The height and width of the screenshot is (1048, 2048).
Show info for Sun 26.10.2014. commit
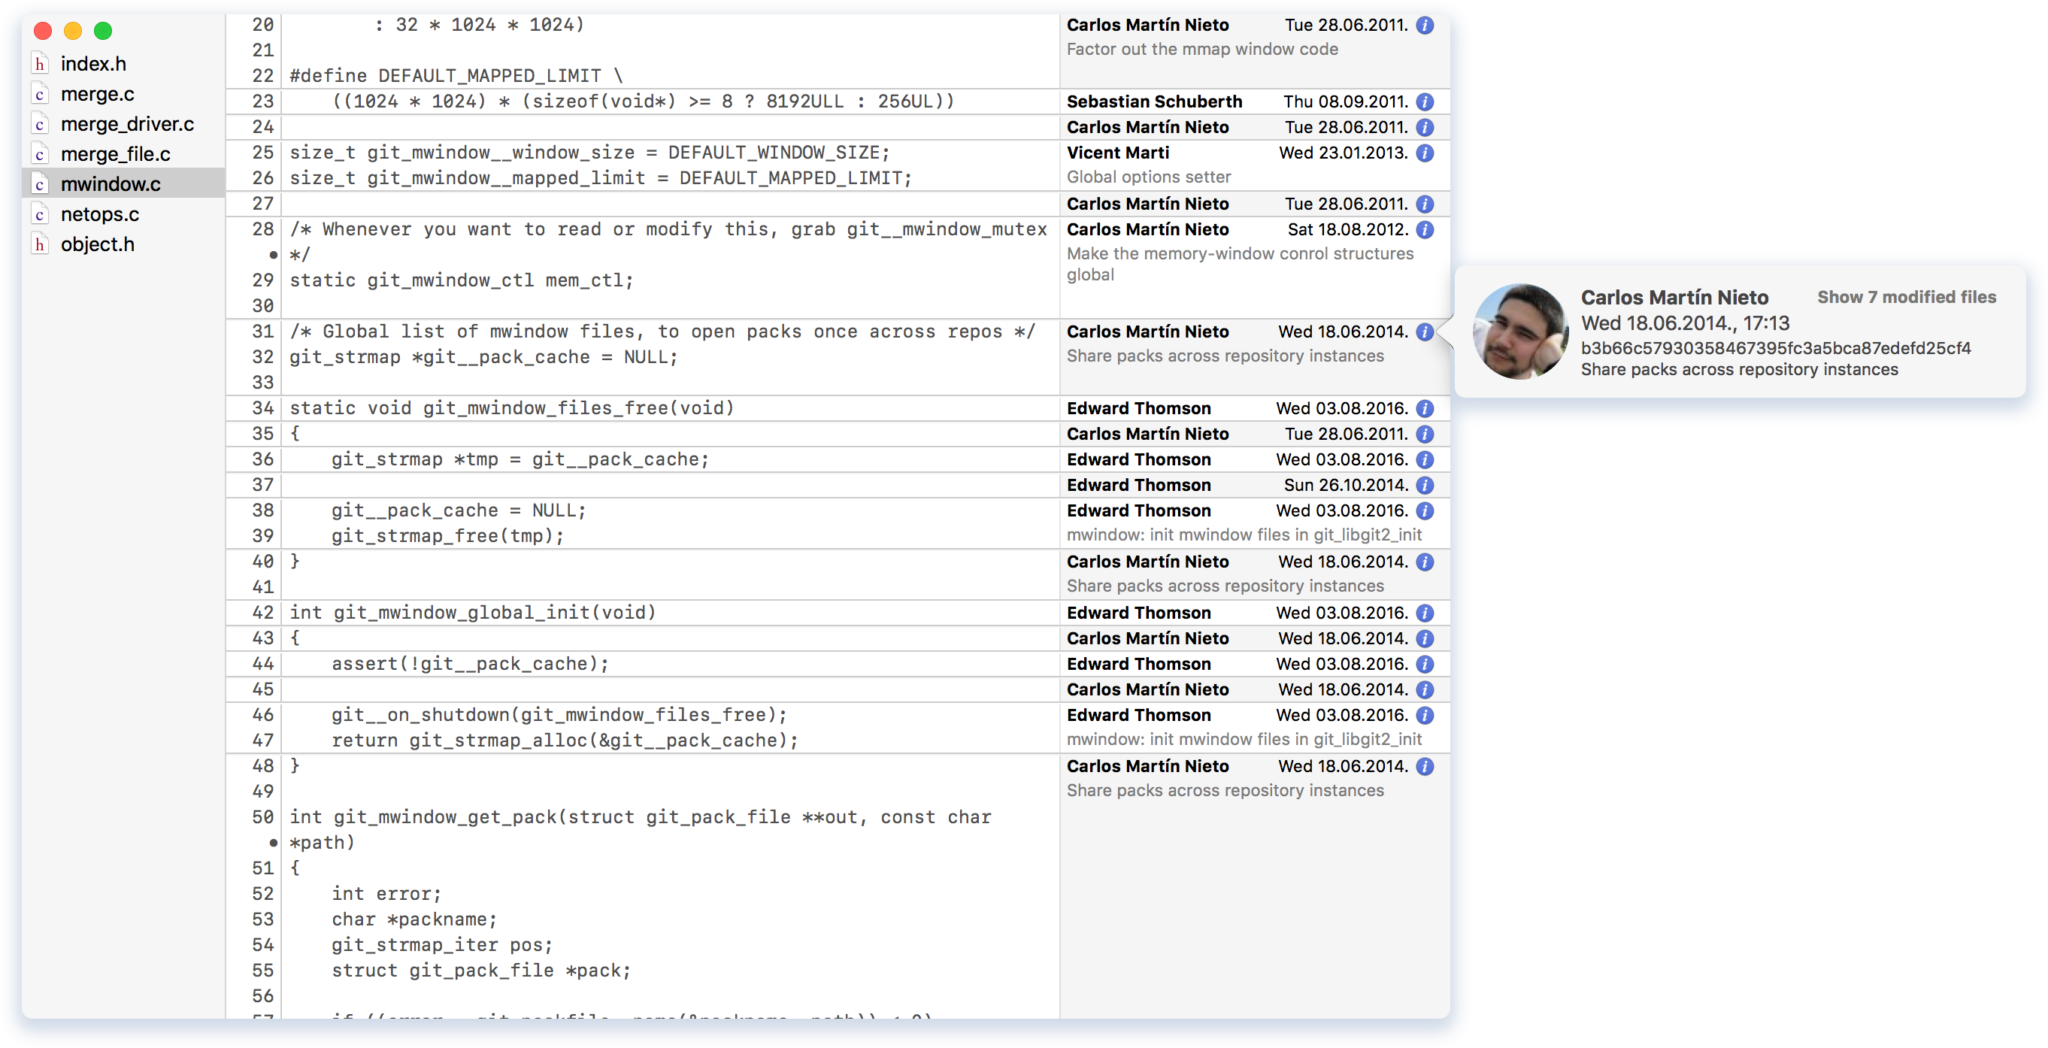click(1425, 486)
